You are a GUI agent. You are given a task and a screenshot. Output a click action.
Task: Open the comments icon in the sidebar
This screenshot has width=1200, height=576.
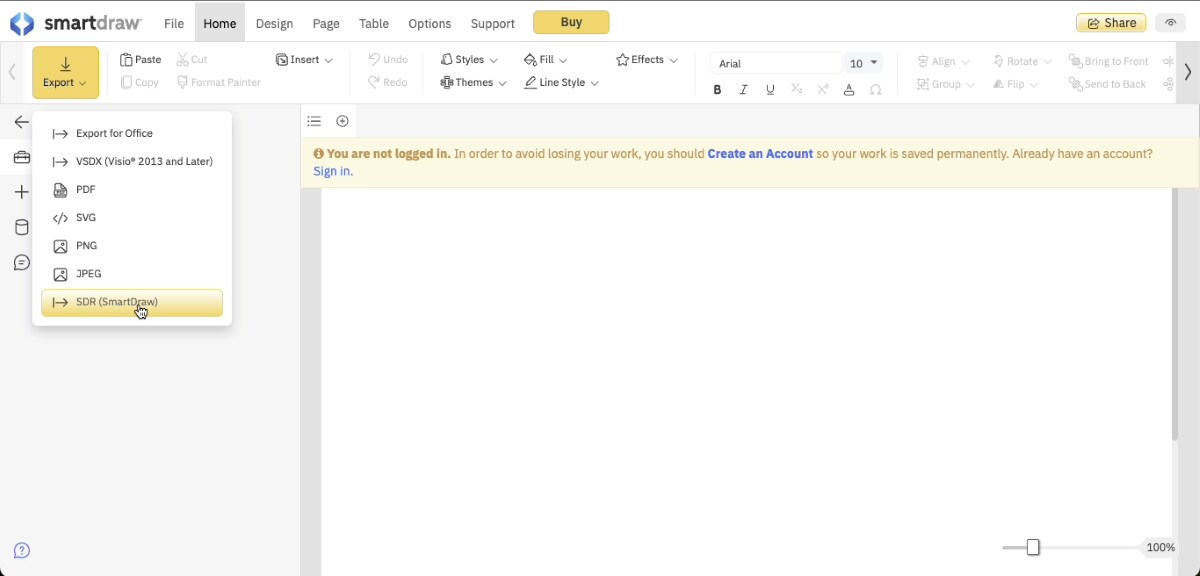click(21, 262)
